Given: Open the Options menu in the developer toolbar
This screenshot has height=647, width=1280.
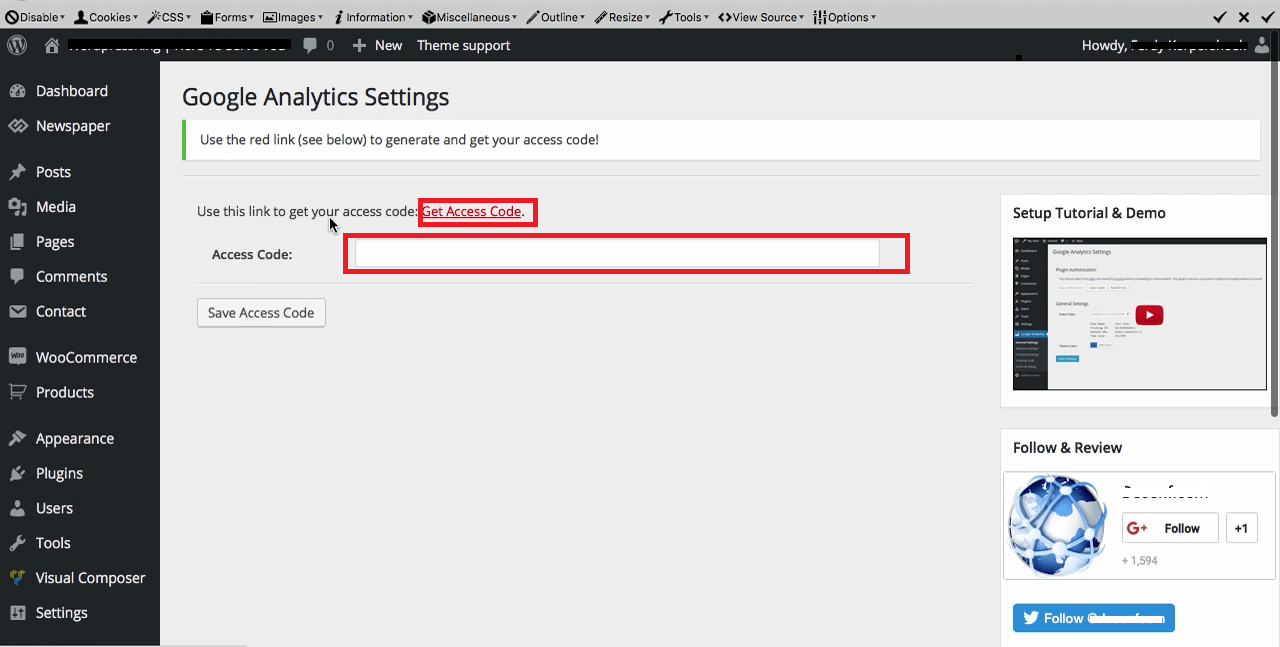Looking at the screenshot, I should click(845, 17).
